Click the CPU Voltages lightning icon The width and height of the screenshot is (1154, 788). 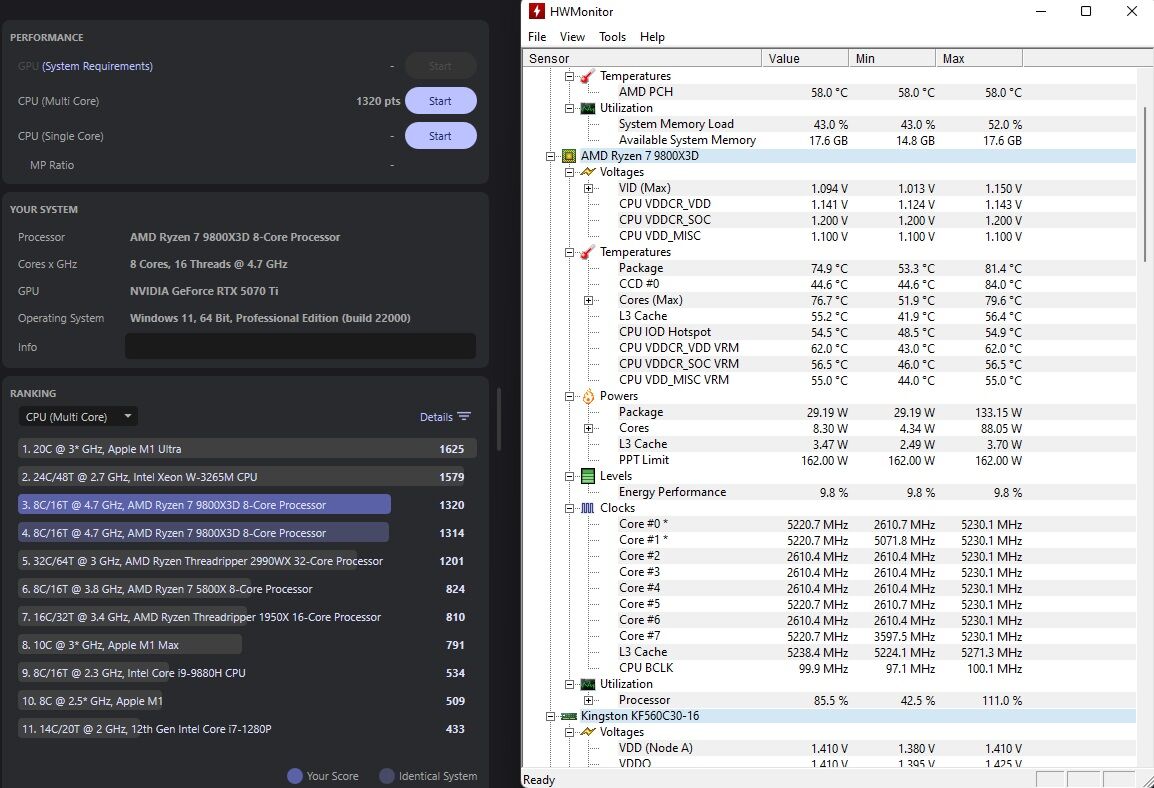(588, 172)
